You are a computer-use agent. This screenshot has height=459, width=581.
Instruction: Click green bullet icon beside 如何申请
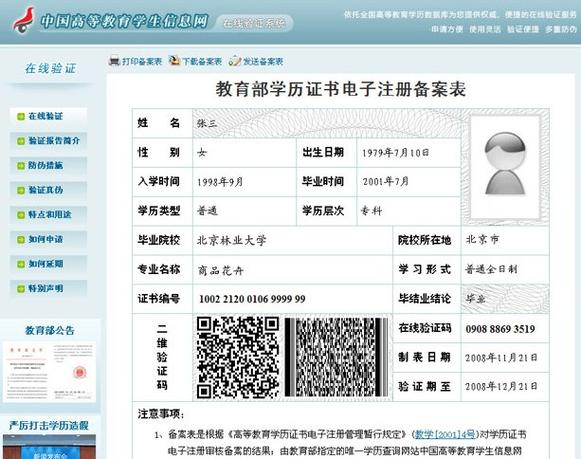click(21, 240)
